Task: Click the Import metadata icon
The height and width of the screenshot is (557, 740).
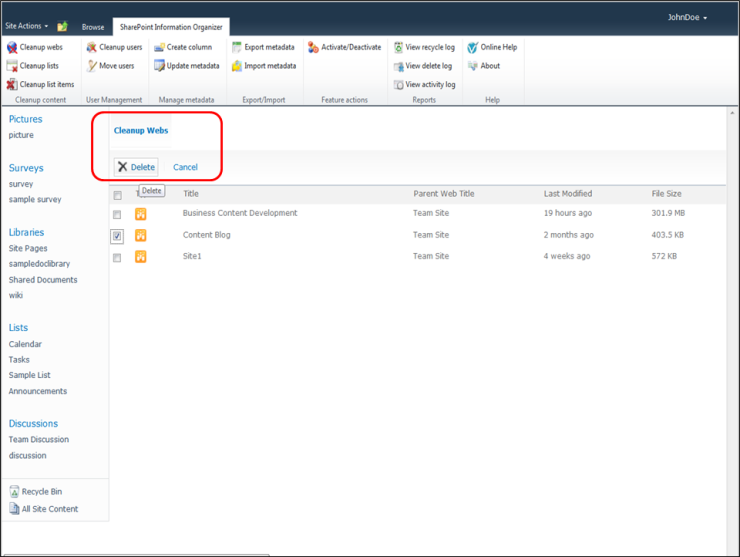Action: [237, 66]
